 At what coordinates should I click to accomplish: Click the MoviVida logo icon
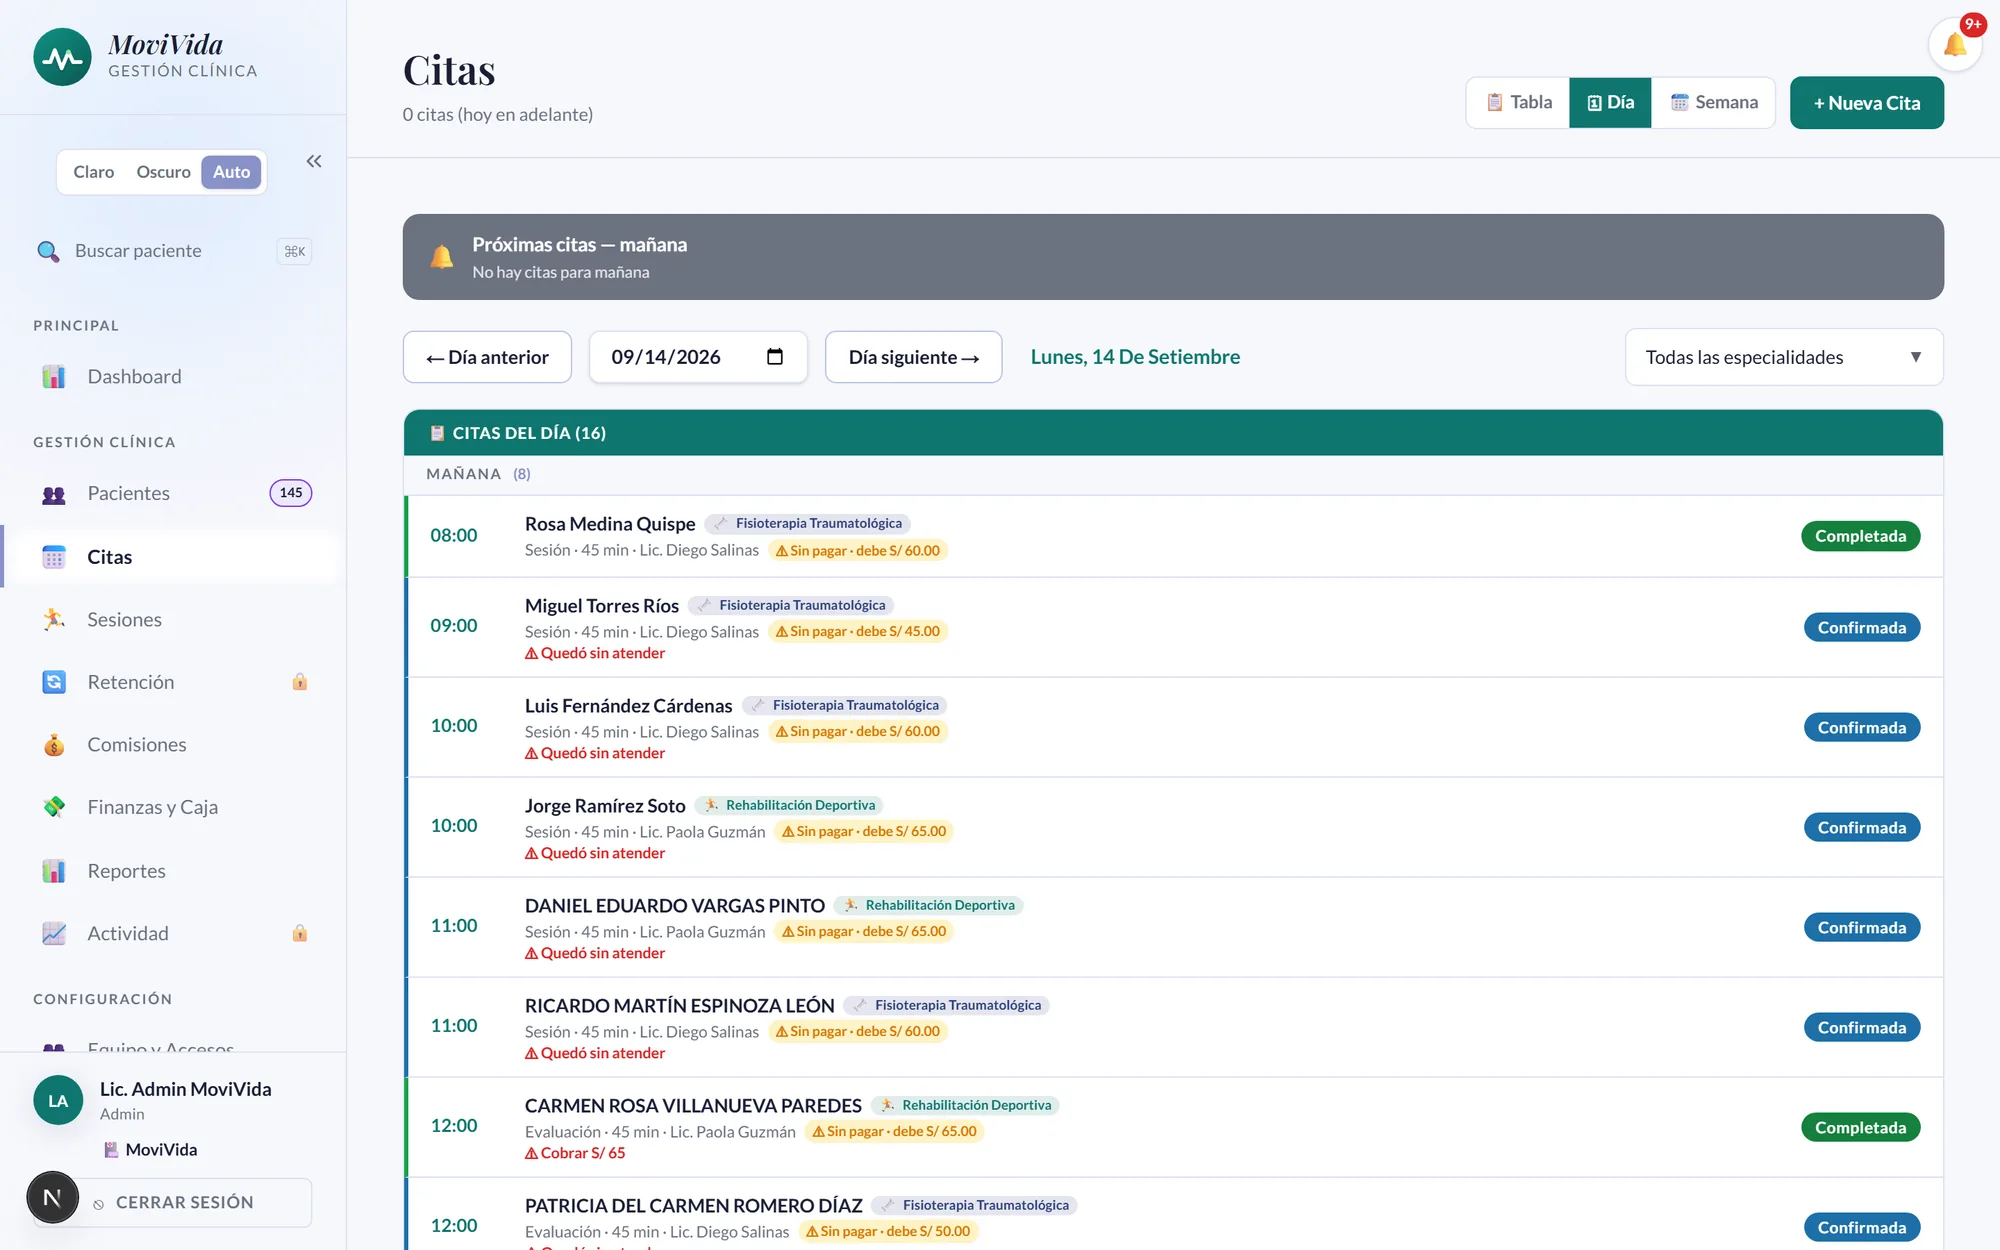click(62, 57)
